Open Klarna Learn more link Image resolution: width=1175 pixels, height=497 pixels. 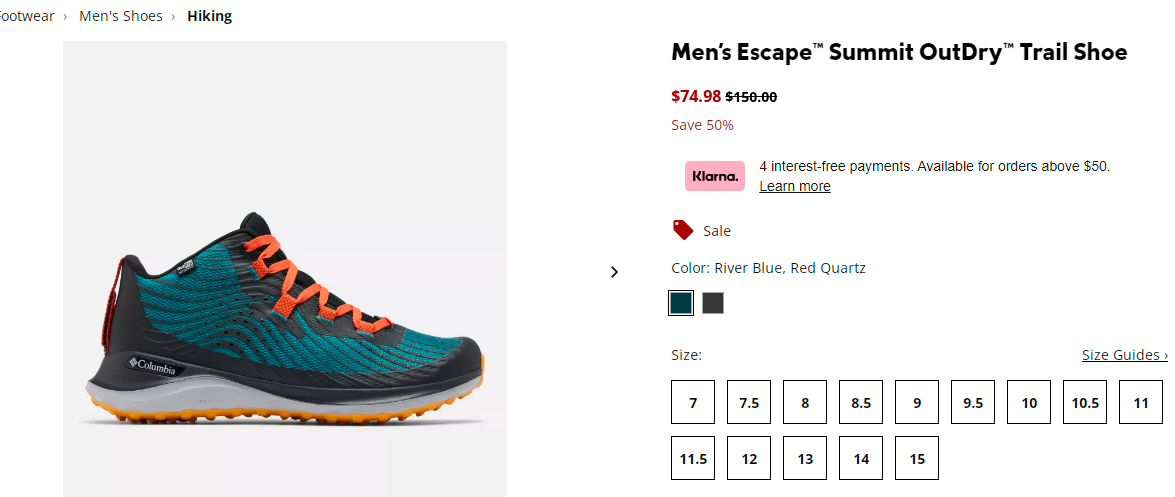[794, 186]
